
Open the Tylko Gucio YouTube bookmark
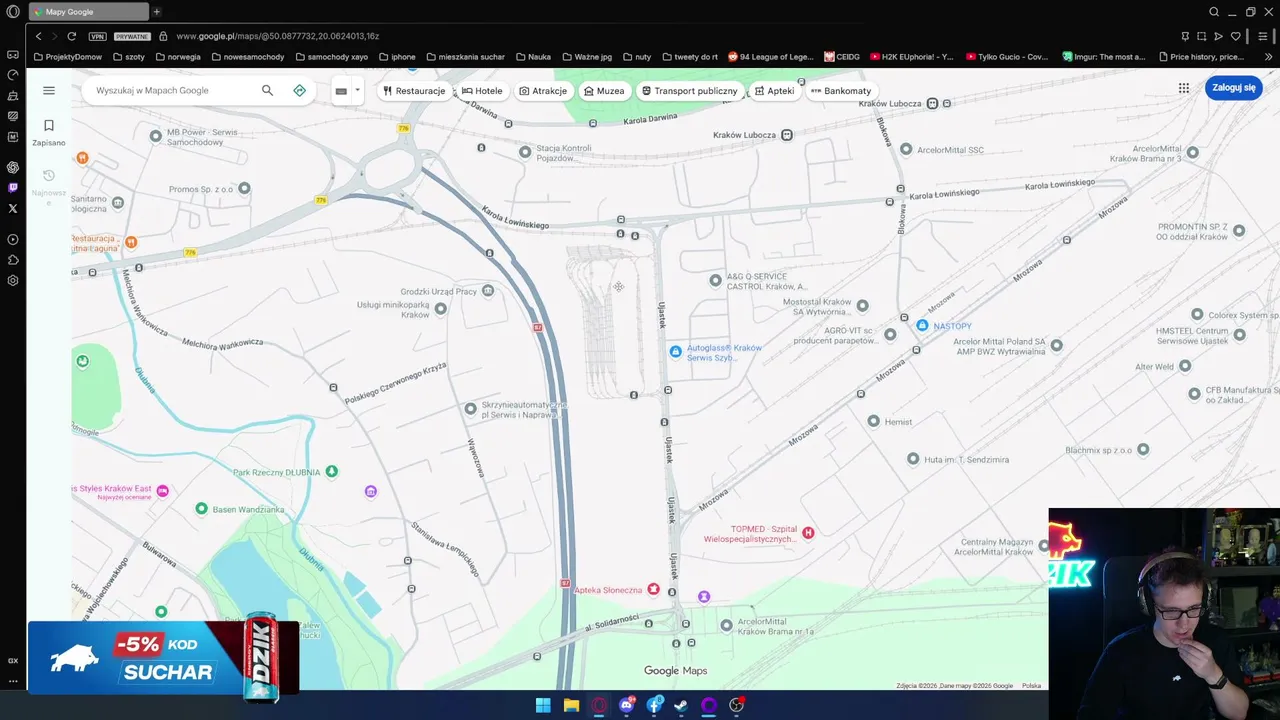1008,57
